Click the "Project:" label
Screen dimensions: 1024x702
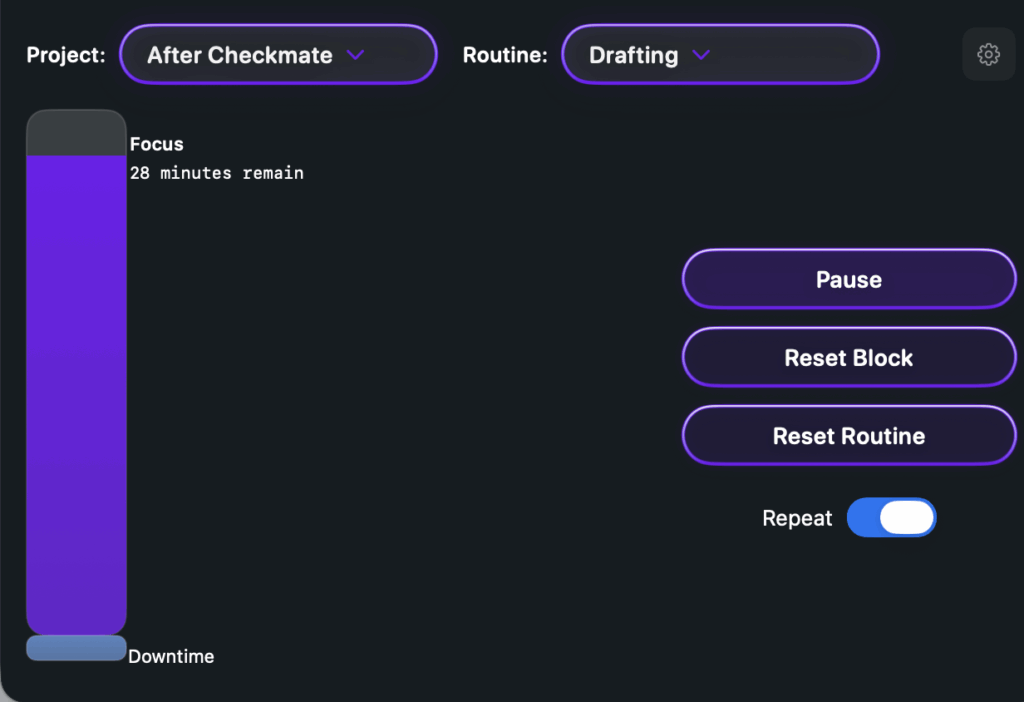(x=66, y=55)
